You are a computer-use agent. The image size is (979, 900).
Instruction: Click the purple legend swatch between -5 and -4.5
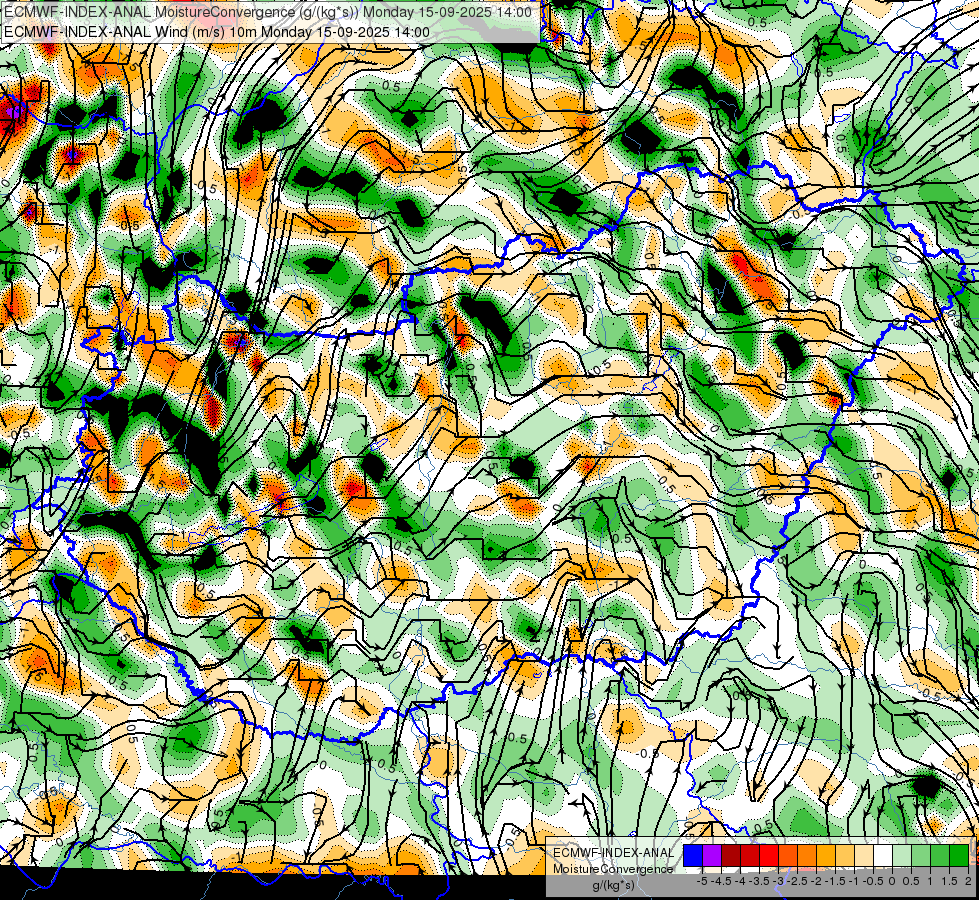(x=712, y=855)
